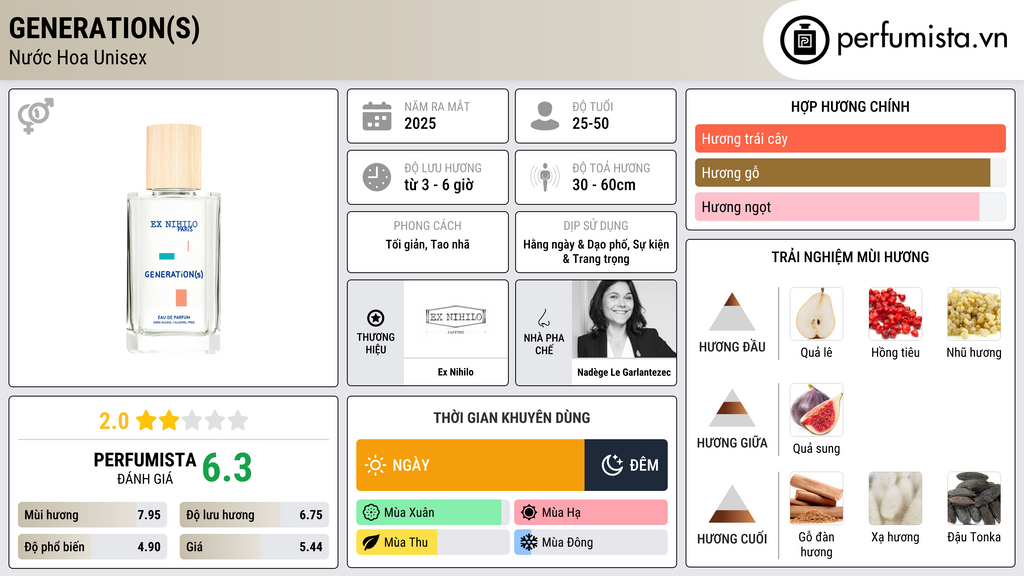Click the Dịp sử dụng occasion text
This screenshot has height=576, width=1024.
596,251
